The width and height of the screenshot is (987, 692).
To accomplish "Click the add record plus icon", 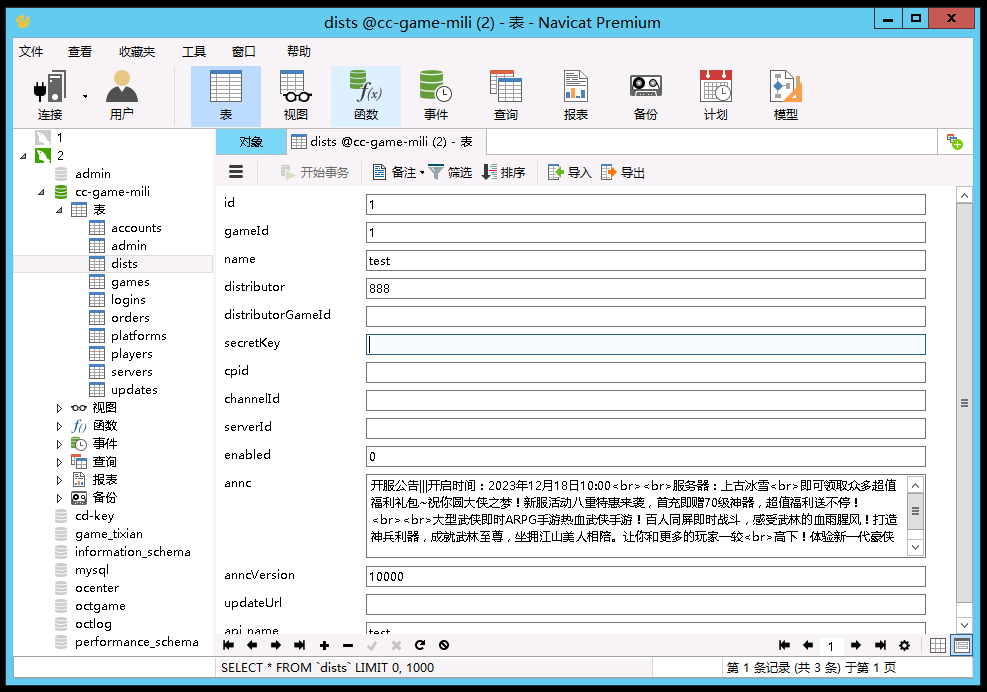I will 323,646.
